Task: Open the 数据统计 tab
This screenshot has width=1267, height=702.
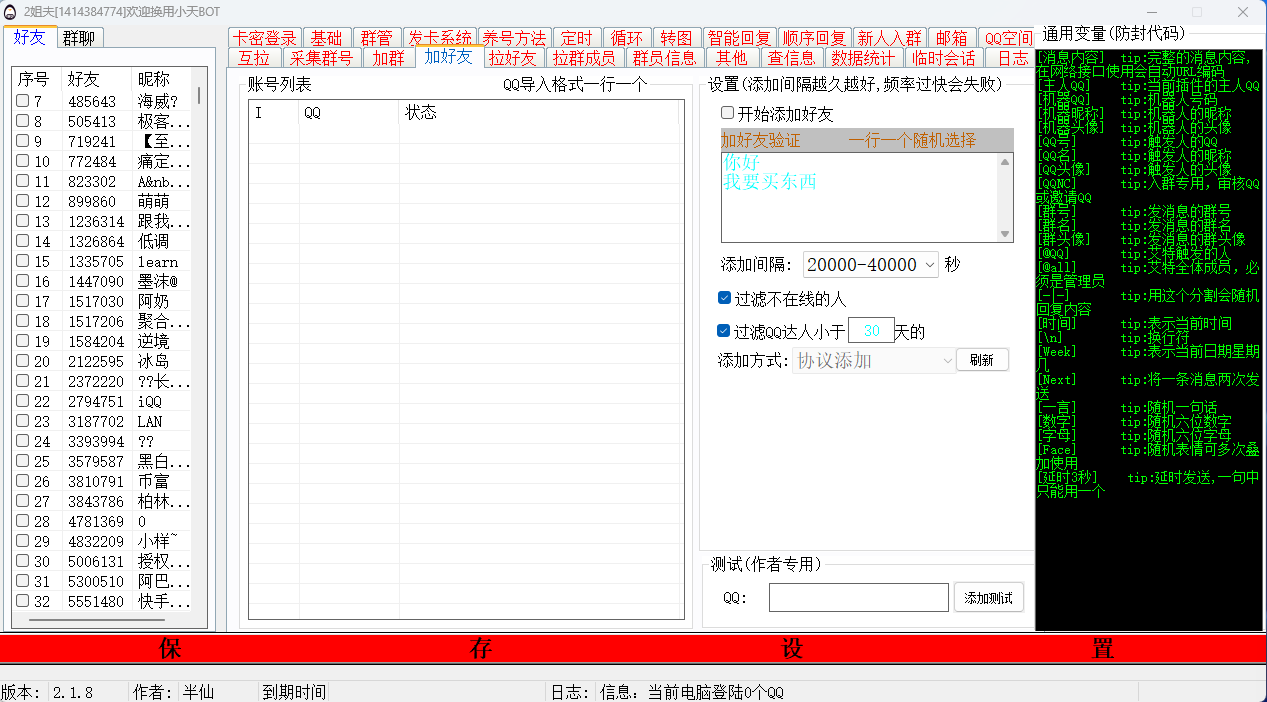Action: [863, 58]
